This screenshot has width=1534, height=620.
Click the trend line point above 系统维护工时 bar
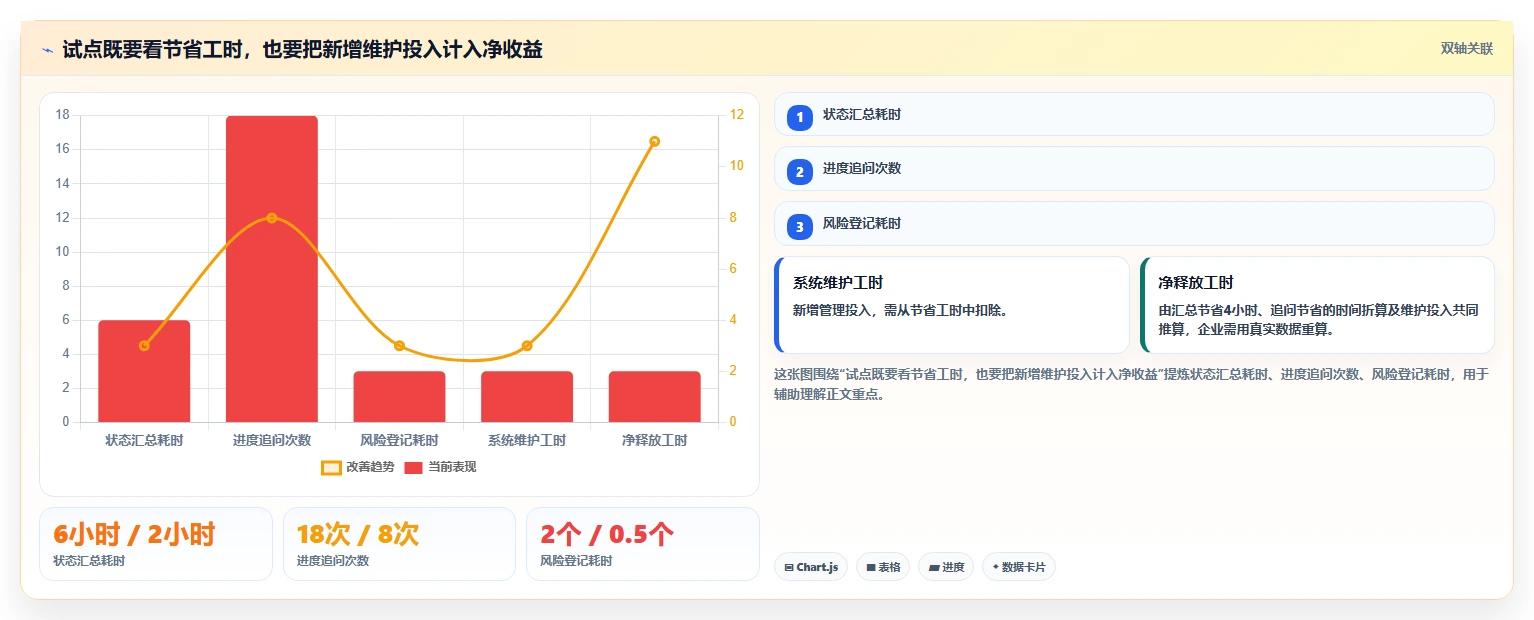[x=527, y=346]
